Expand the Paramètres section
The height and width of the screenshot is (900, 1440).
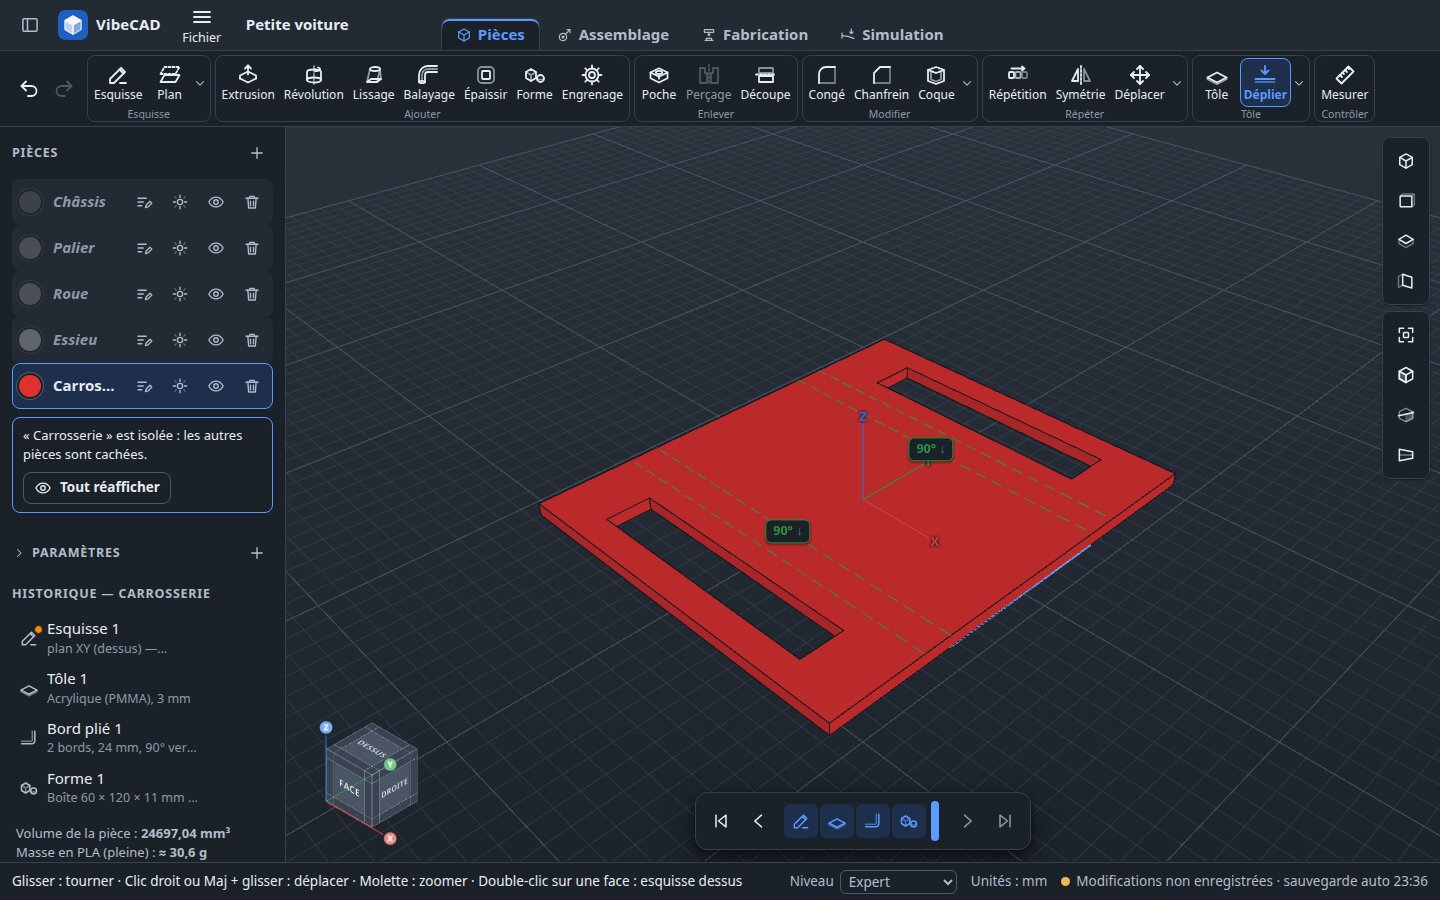point(67,553)
